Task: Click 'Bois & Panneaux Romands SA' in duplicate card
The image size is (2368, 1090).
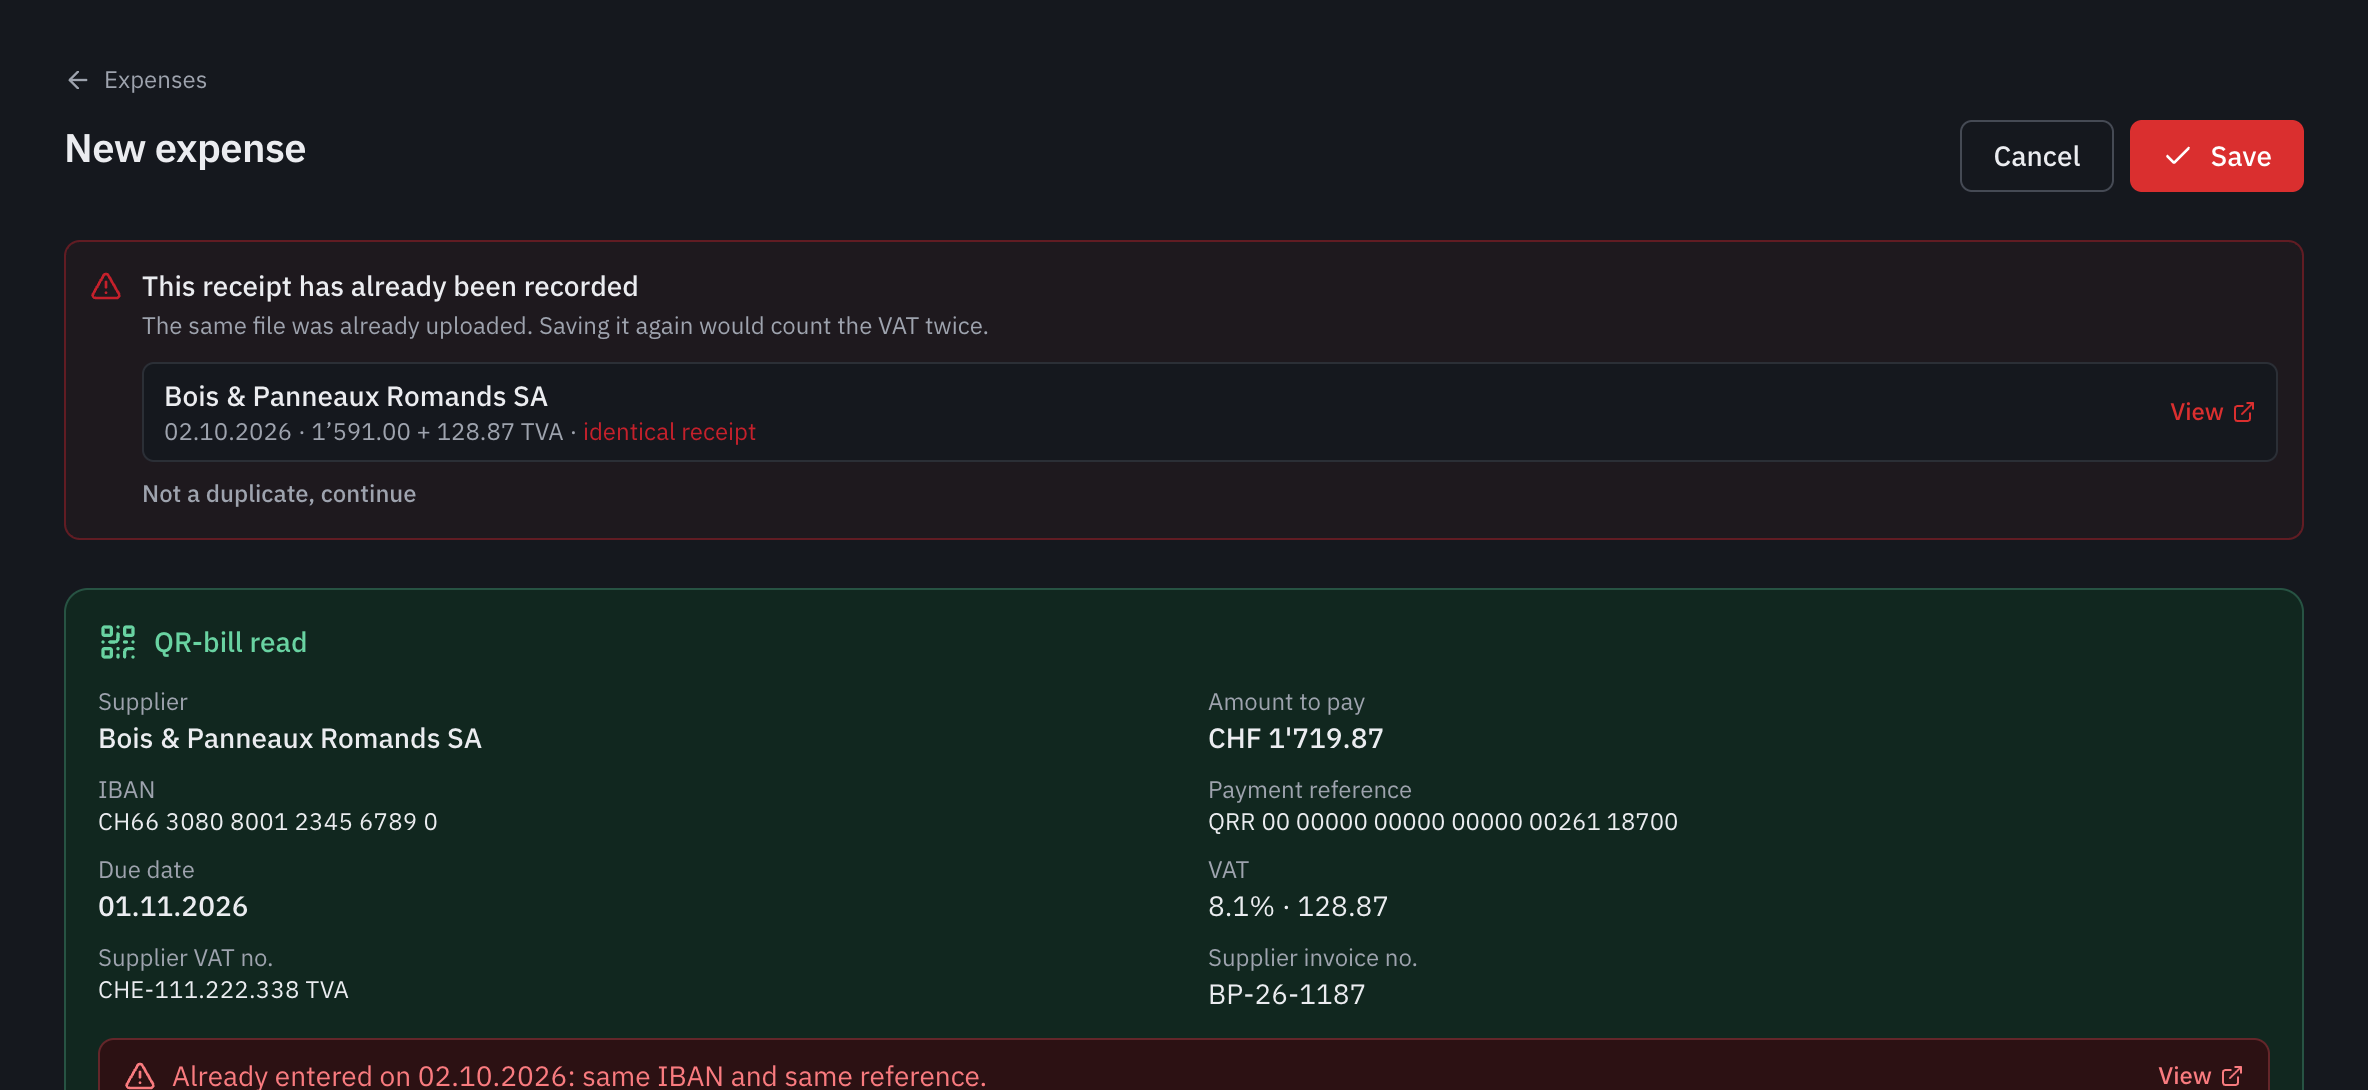Action: point(356,397)
